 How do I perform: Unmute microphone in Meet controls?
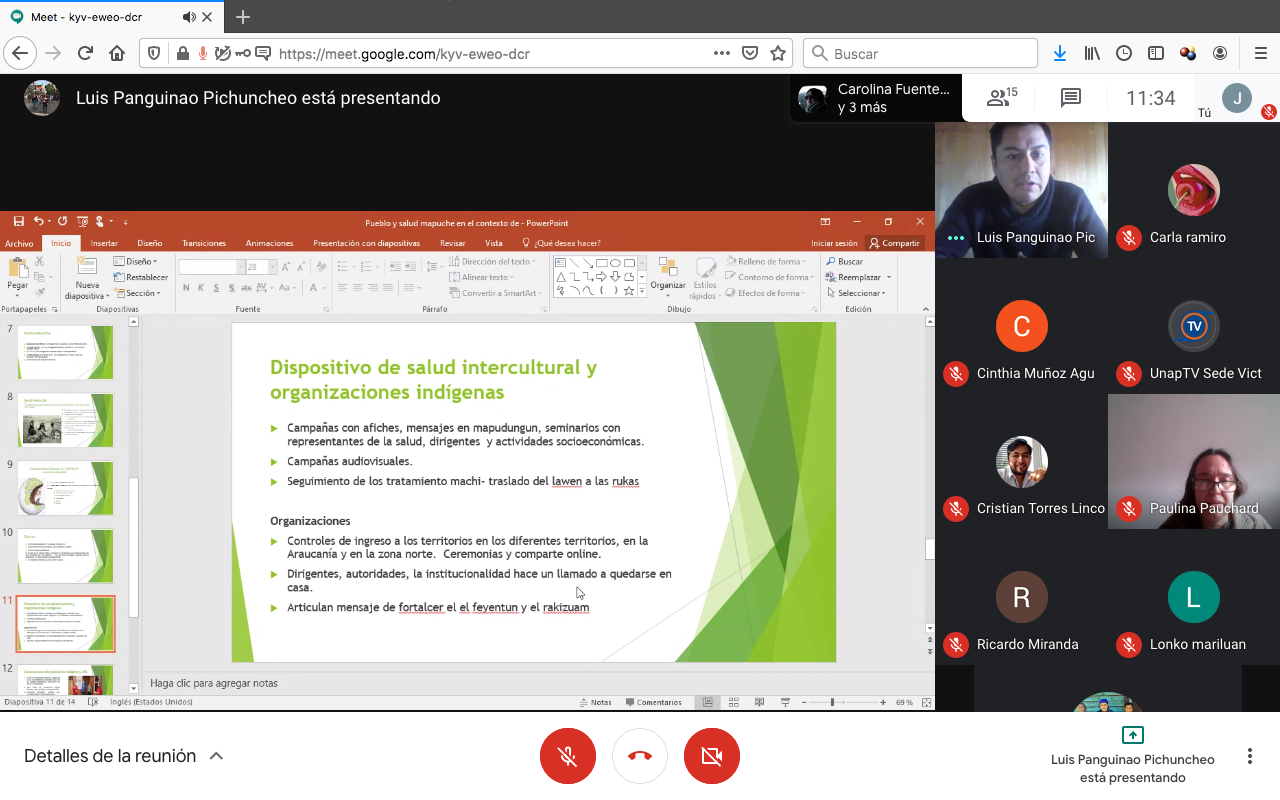pos(568,756)
